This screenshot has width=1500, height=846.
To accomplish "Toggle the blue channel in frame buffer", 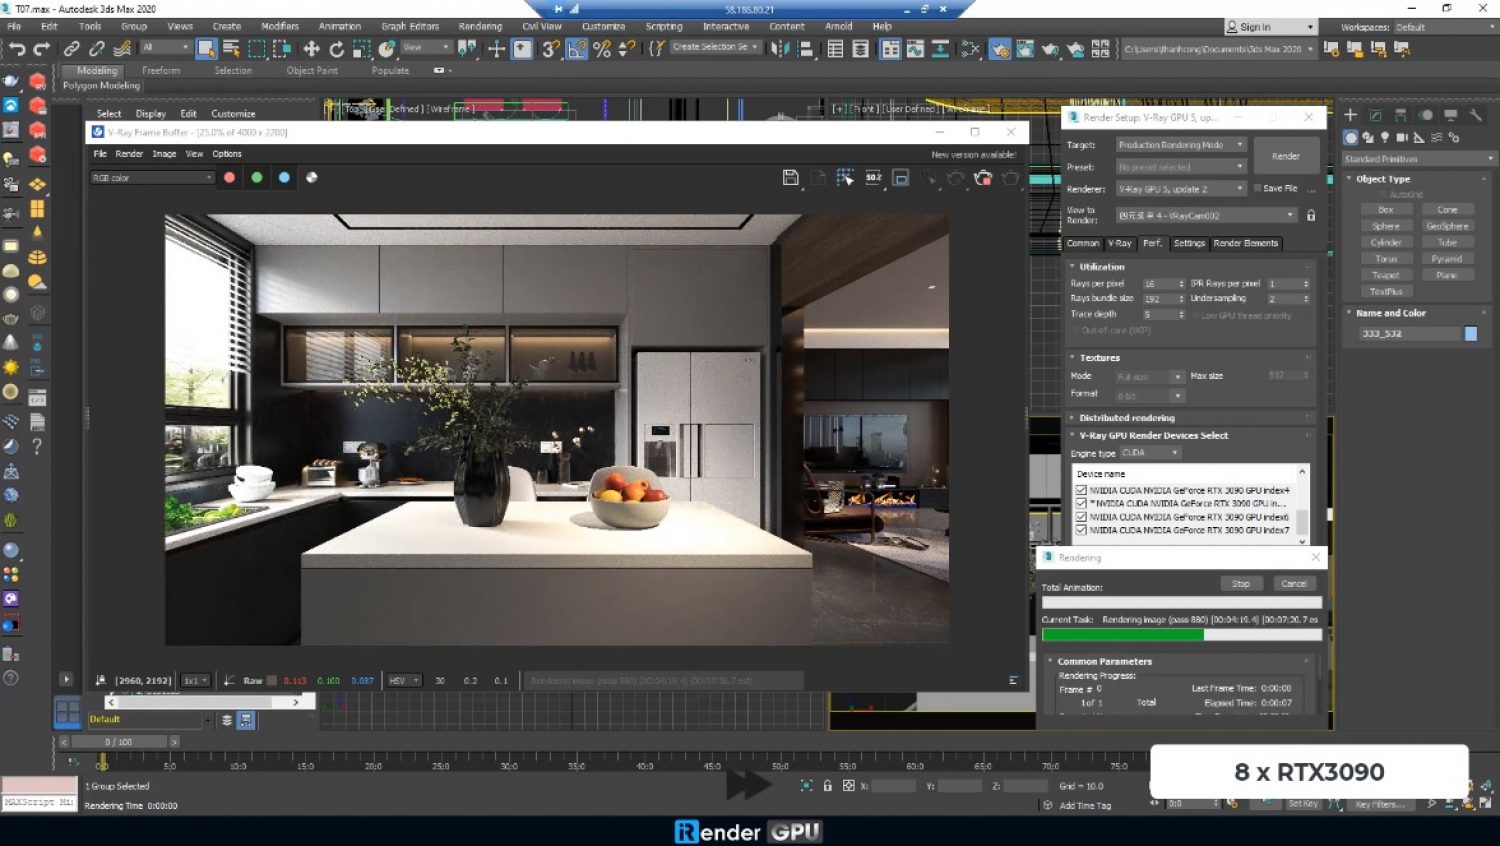I will 284,178.
